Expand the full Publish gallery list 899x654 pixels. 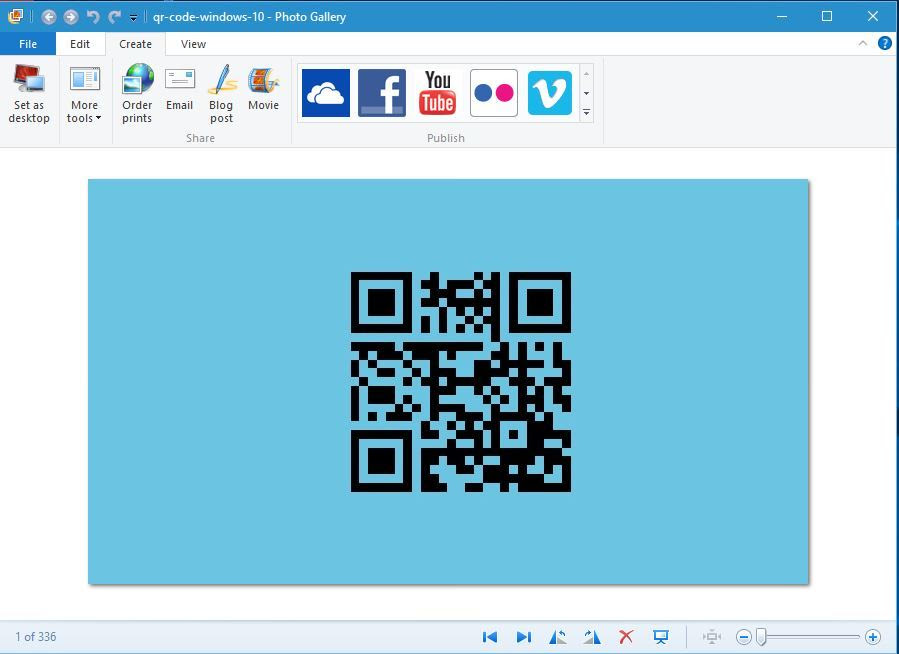[587, 112]
